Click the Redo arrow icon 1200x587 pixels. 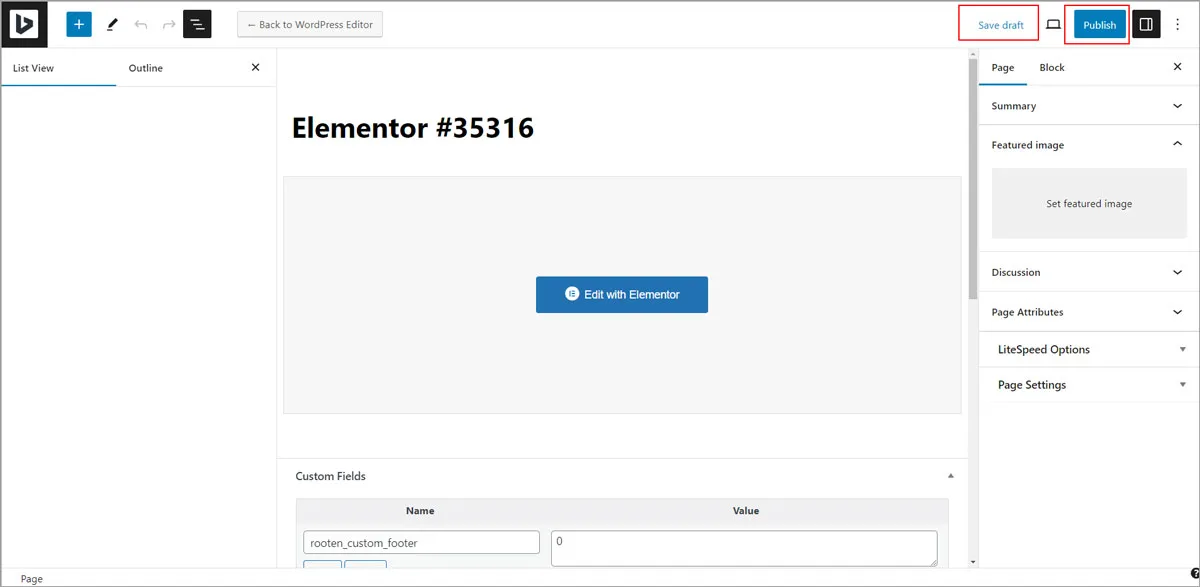[169, 24]
